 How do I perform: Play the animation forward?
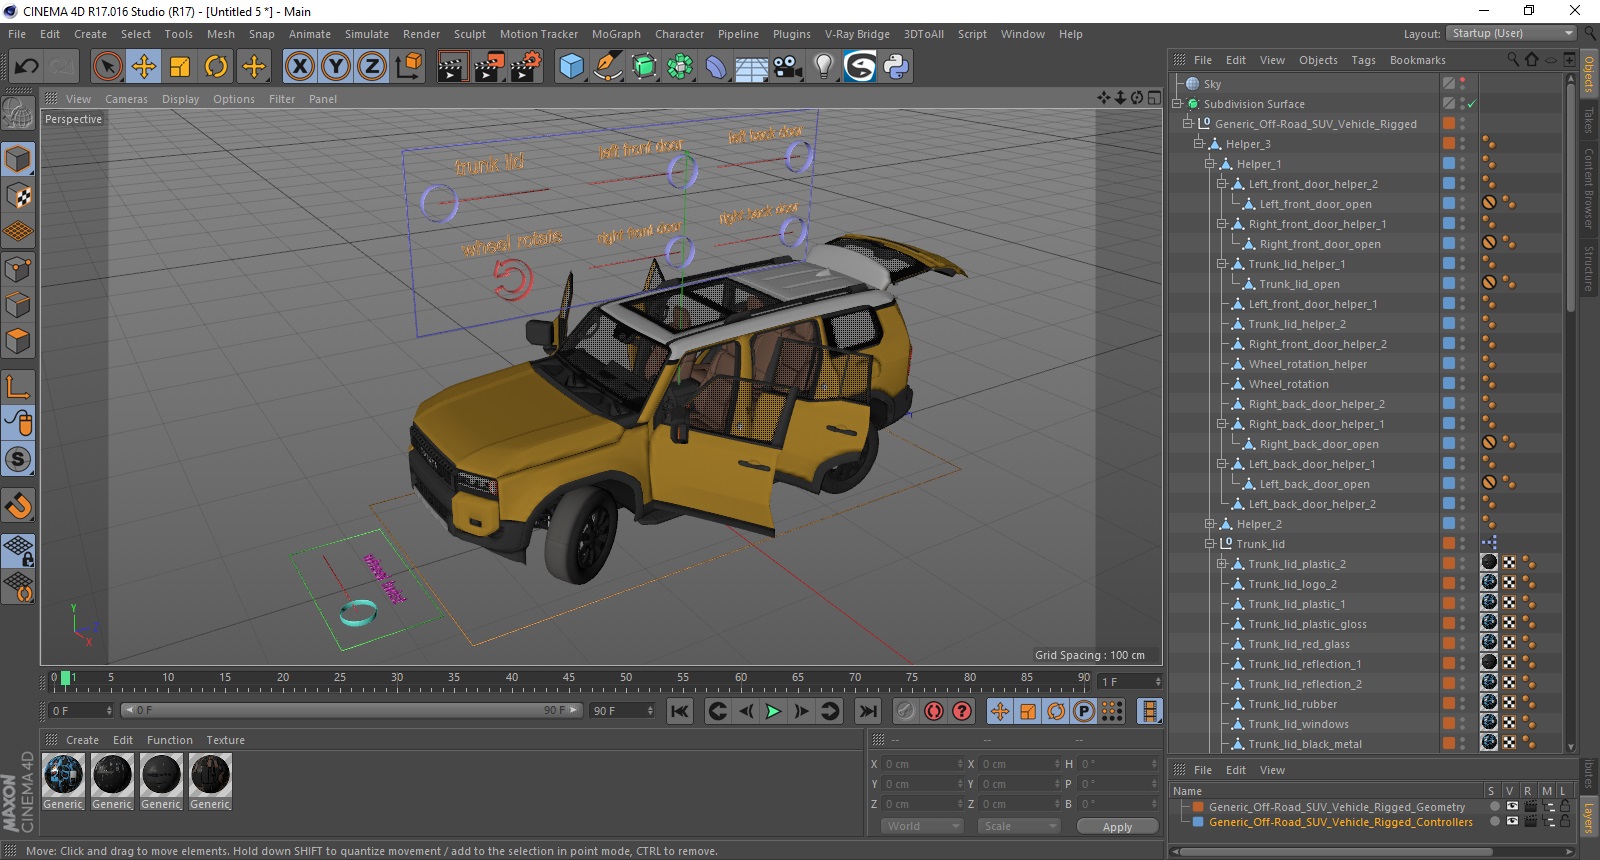[773, 711]
